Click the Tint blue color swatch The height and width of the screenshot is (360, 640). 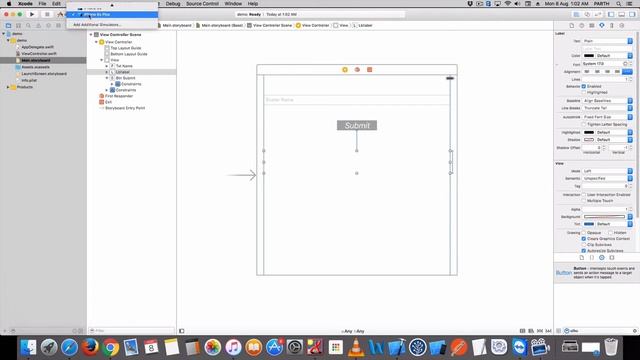(x=589, y=224)
